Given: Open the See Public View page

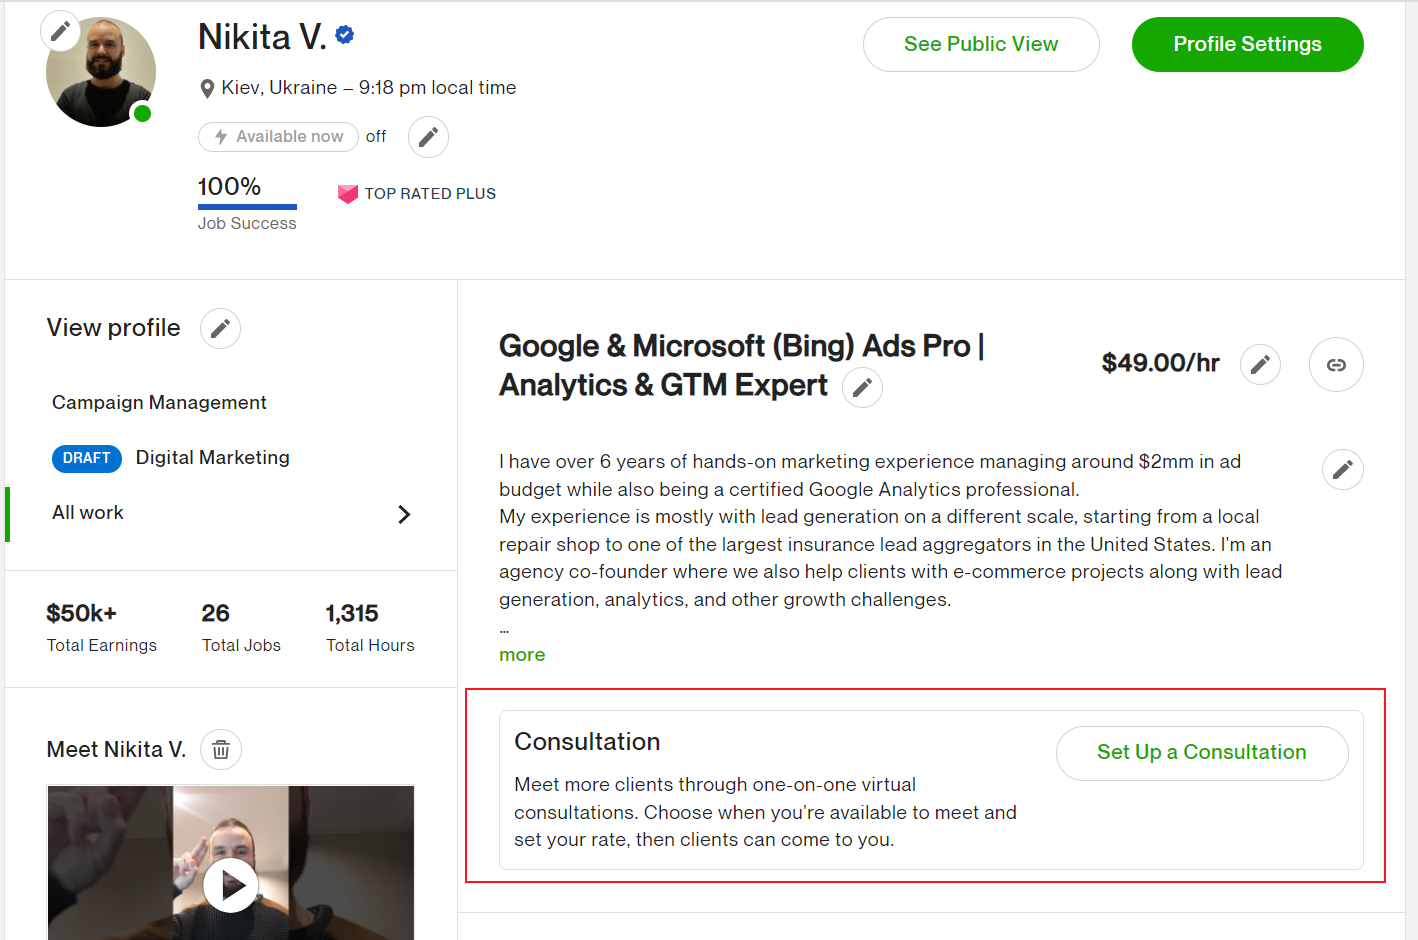Looking at the screenshot, I should (980, 44).
